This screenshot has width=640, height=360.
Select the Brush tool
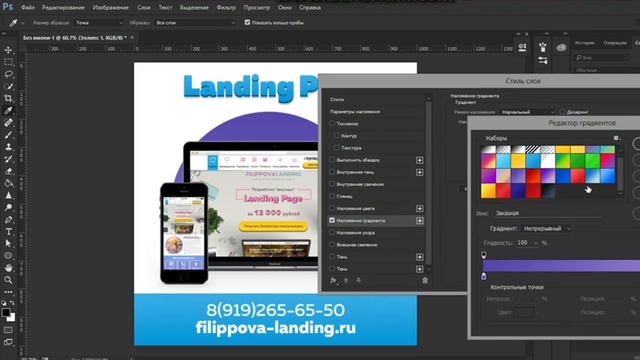pos(8,135)
